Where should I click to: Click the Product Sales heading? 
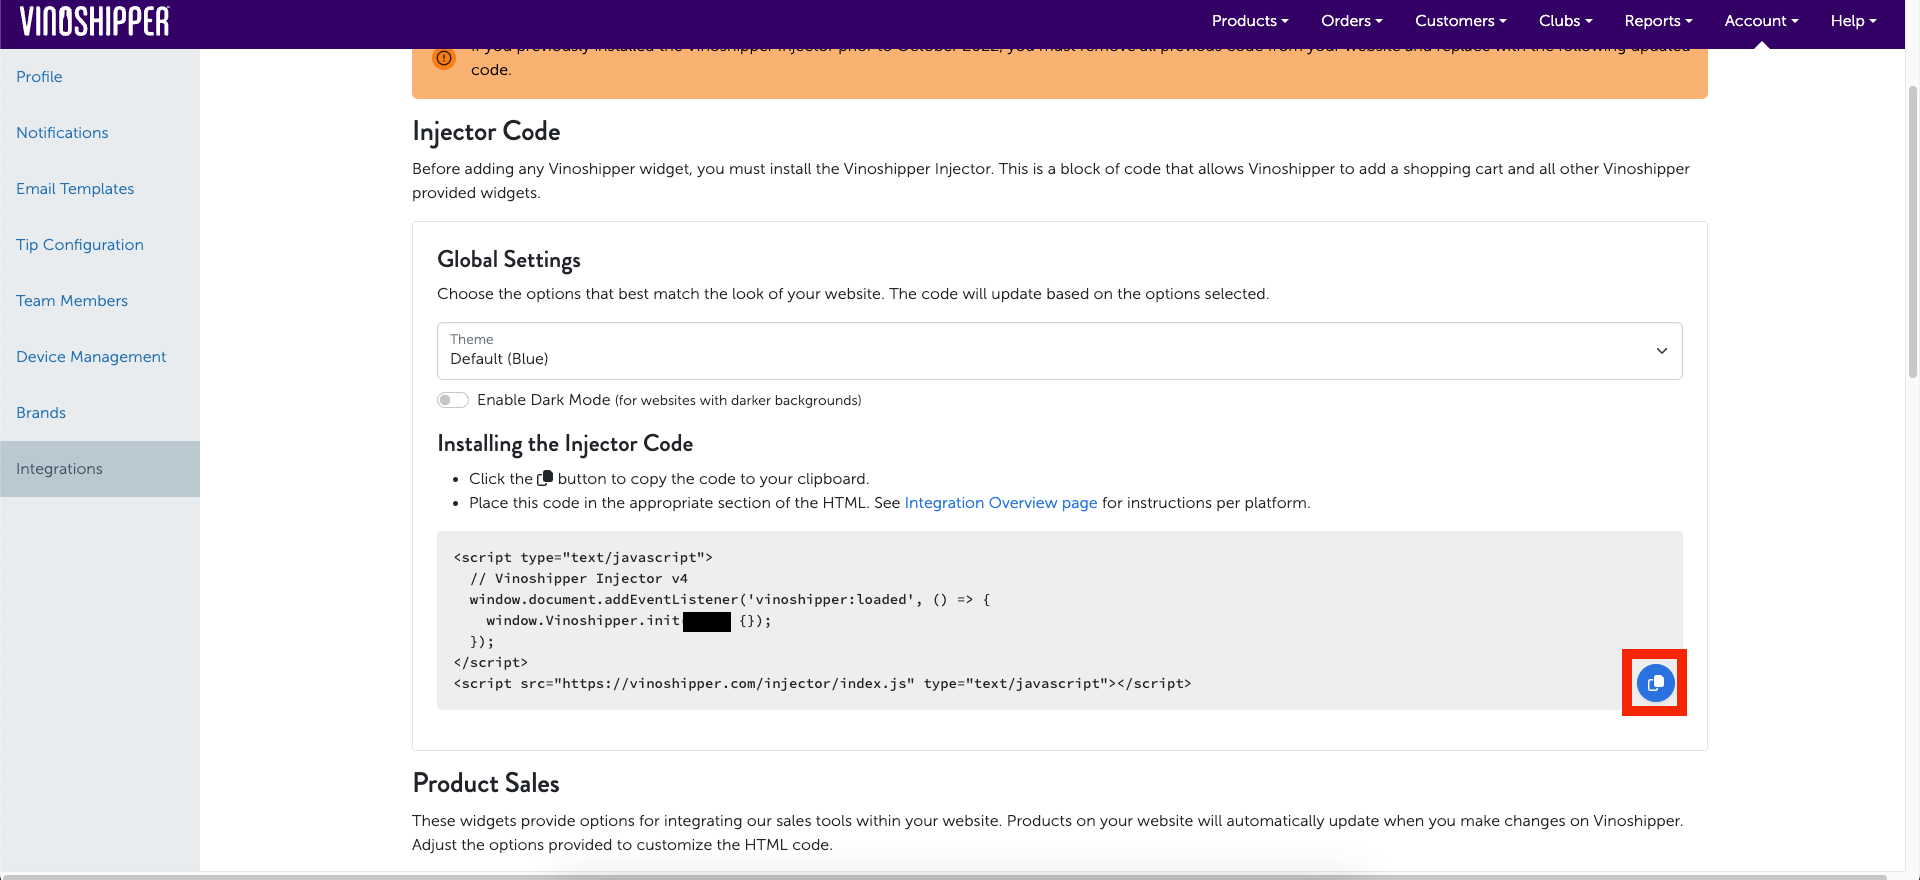pyautogui.click(x=486, y=783)
